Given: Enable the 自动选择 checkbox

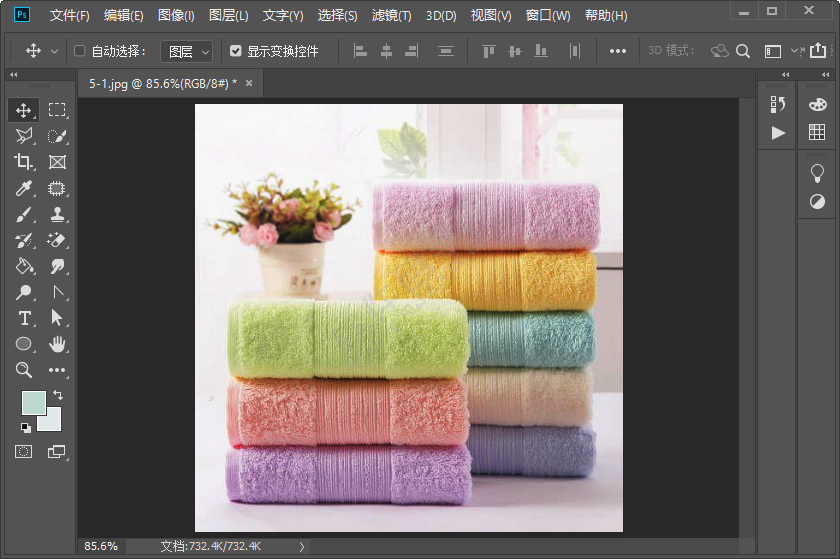Looking at the screenshot, I should coord(80,51).
